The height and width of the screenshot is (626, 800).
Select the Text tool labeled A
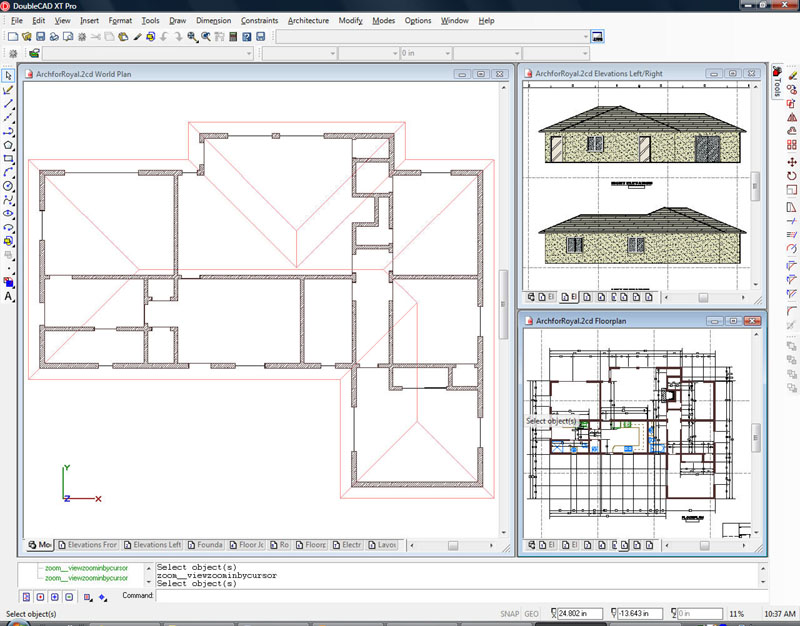pyautogui.click(x=8, y=296)
